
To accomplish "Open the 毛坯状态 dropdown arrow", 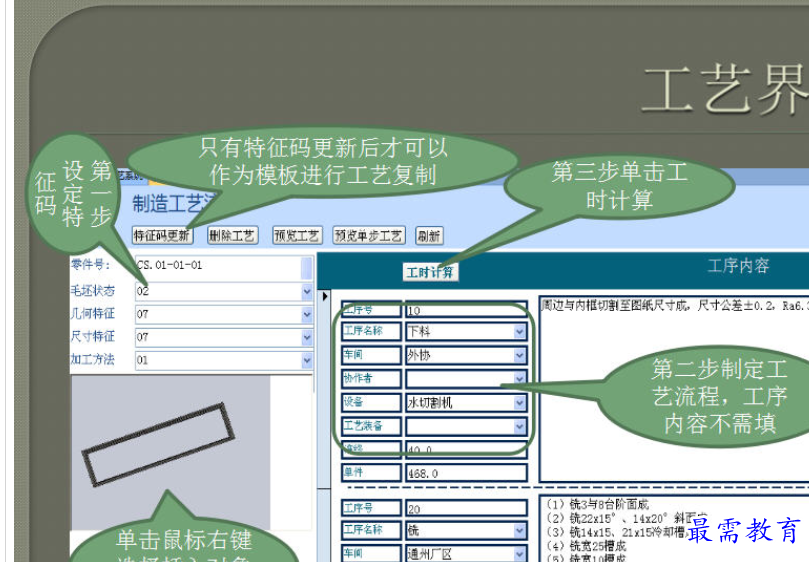I will (x=307, y=292).
